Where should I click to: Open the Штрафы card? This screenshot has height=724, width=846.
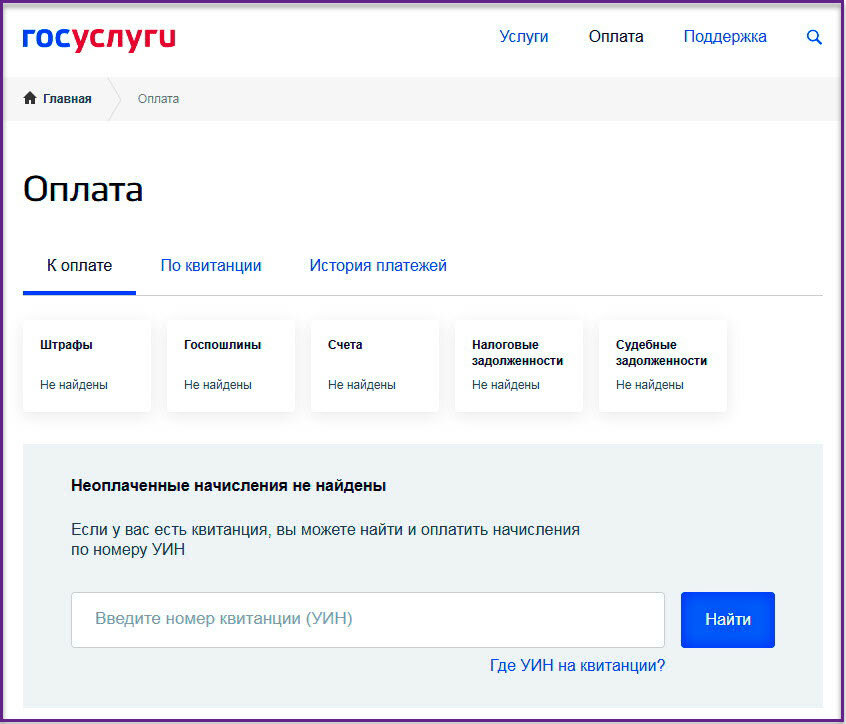tap(86, 364)
